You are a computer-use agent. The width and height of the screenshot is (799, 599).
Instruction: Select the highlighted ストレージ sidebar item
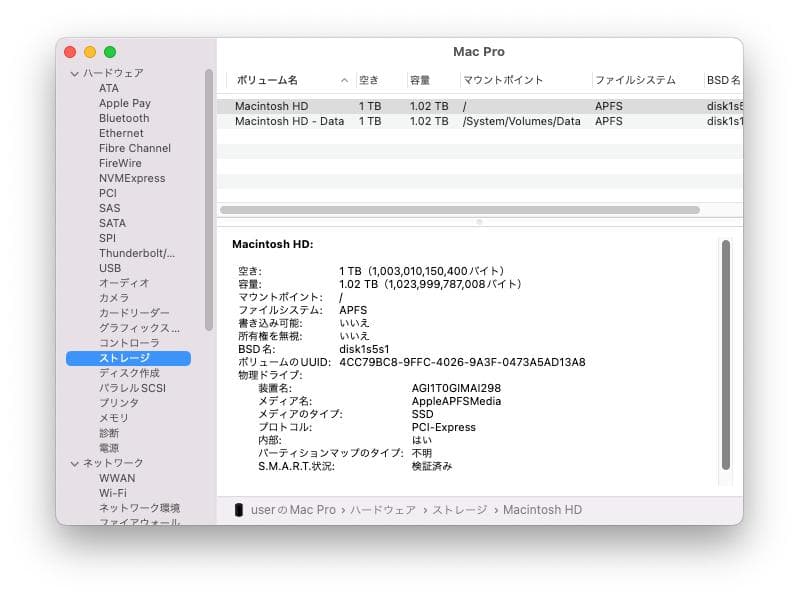pos(128,358)
